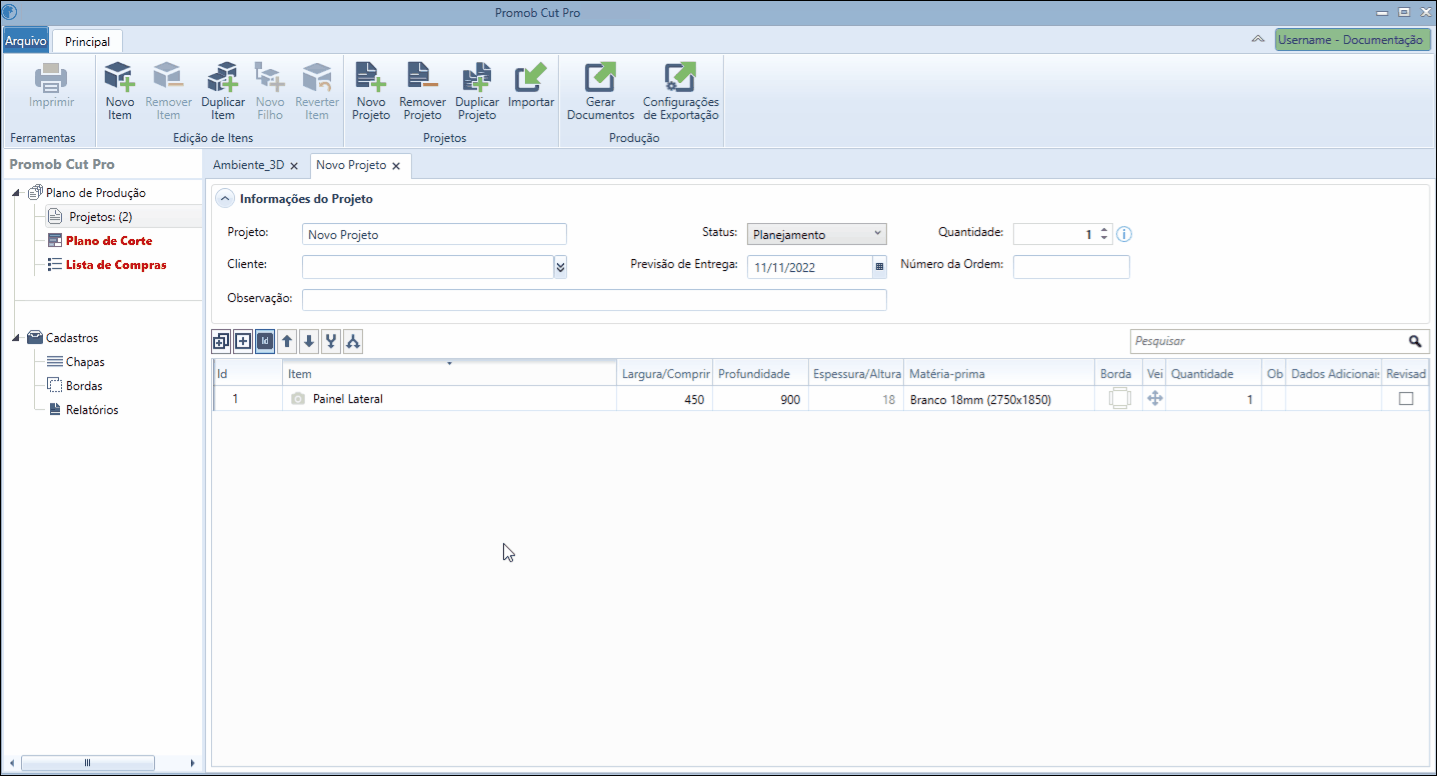
Task: Open the delivery date calendar picker
Action: click(879, 267)
